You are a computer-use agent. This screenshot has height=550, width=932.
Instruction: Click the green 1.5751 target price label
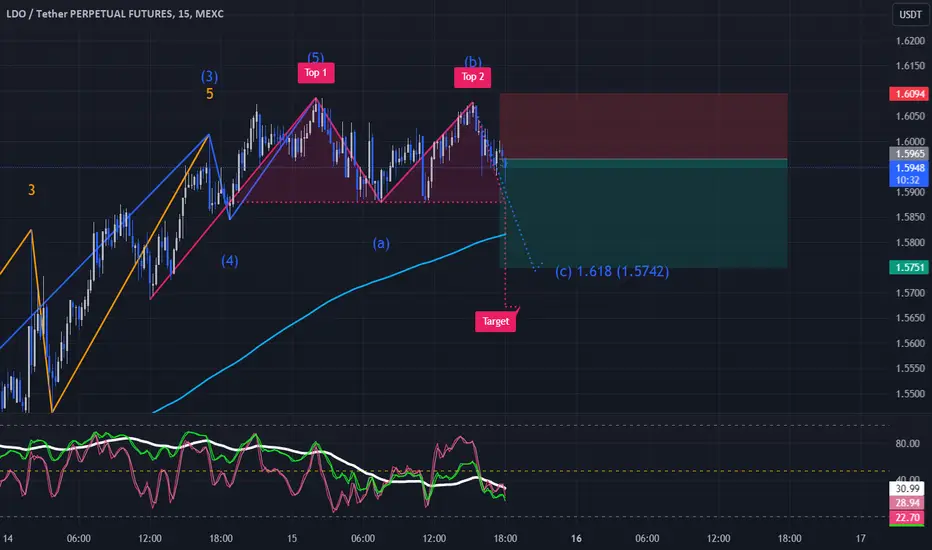click(x=909, y=268)
